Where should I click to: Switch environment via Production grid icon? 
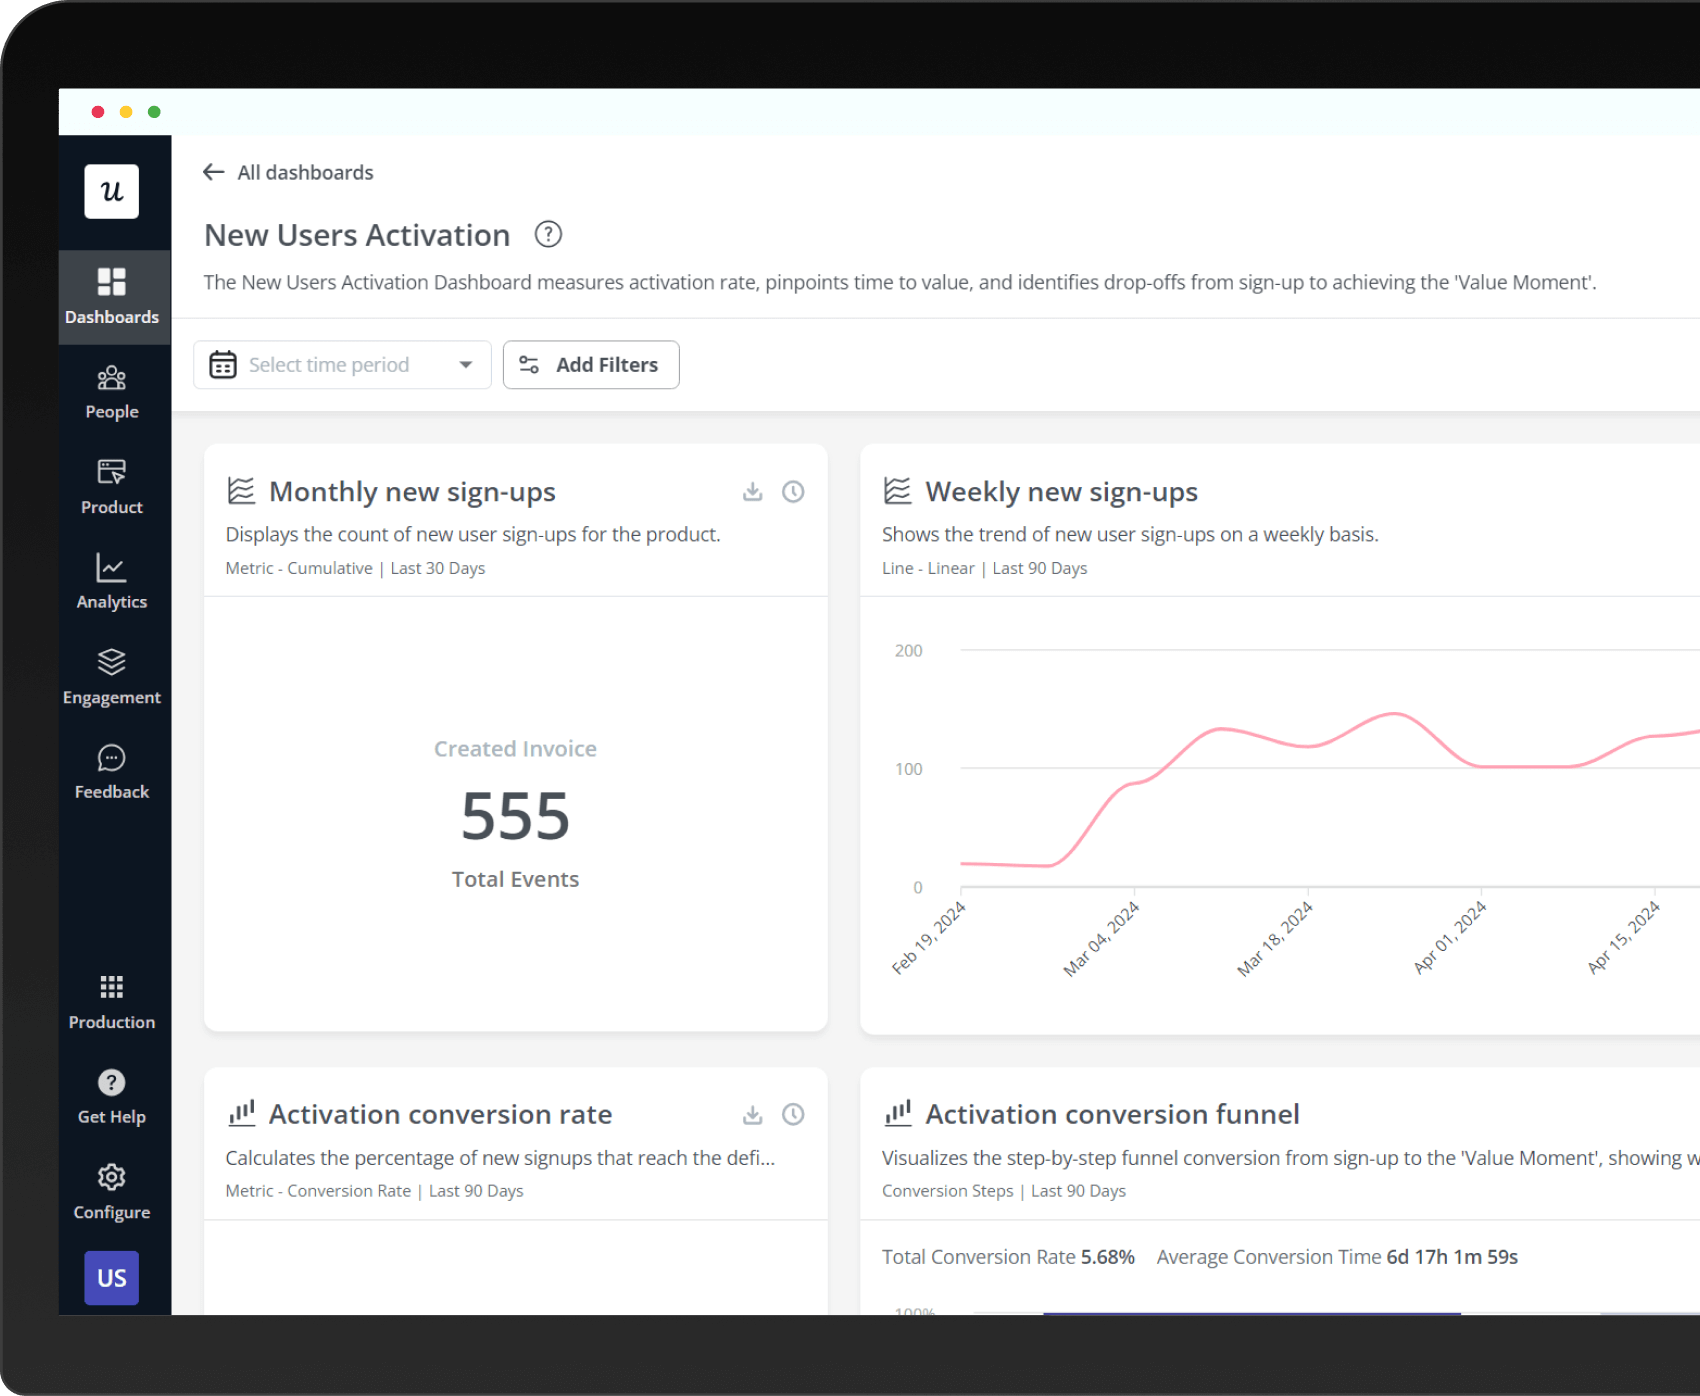(x=111, y=987)
